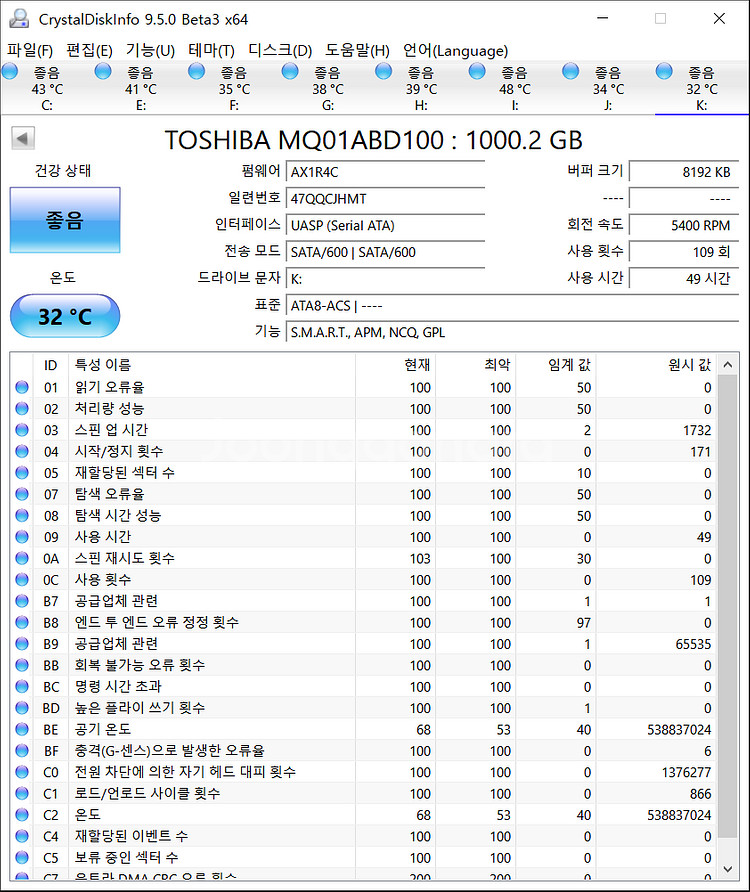Click the status orb for 03 스핀 업 시간
This screenshot has height=892, width=750.
pos(22,430)
